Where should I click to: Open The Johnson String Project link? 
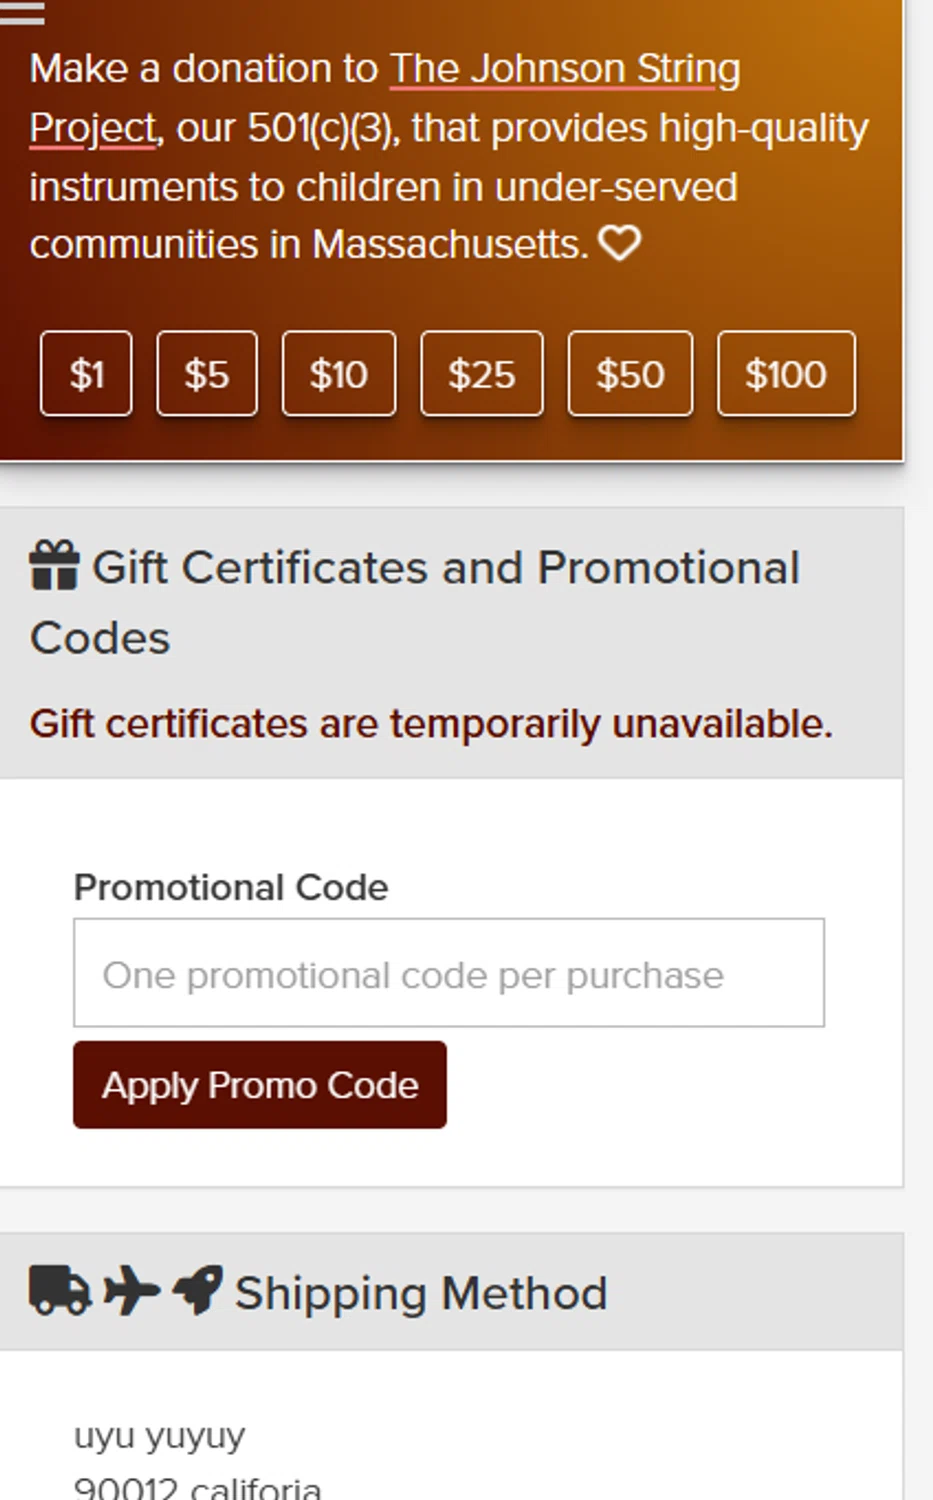coord(564,70)
